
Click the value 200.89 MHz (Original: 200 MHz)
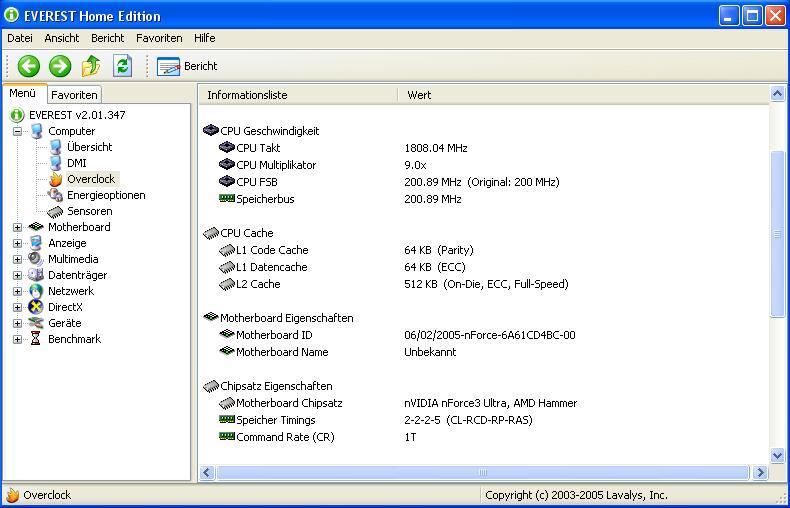point(482,182)
